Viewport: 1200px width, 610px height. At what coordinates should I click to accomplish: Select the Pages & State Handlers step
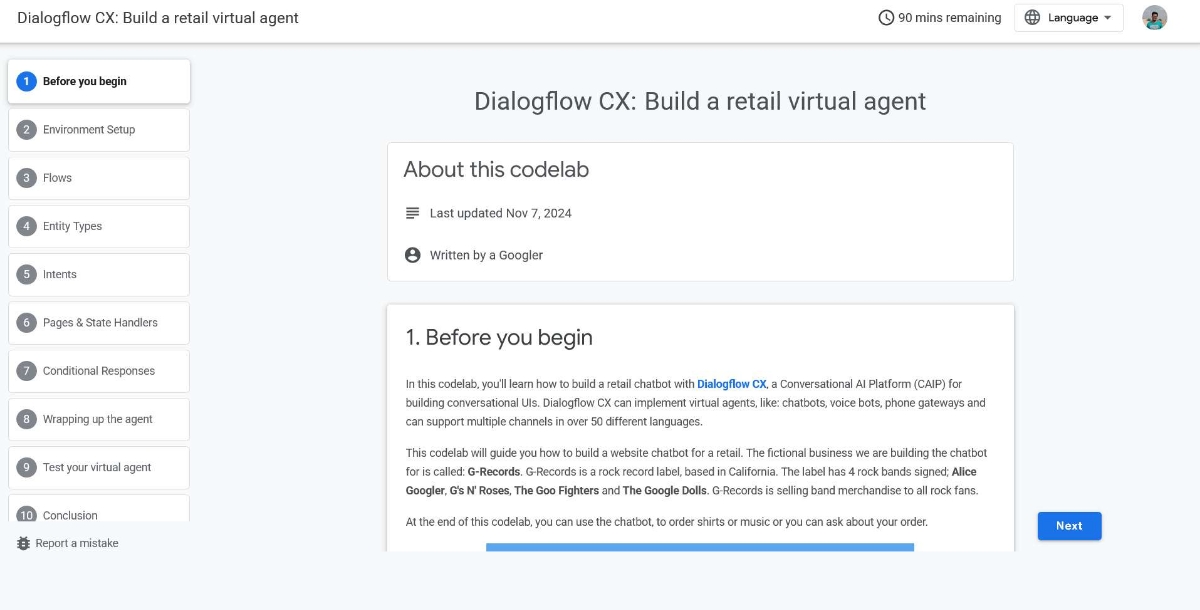tap(100, 322)
